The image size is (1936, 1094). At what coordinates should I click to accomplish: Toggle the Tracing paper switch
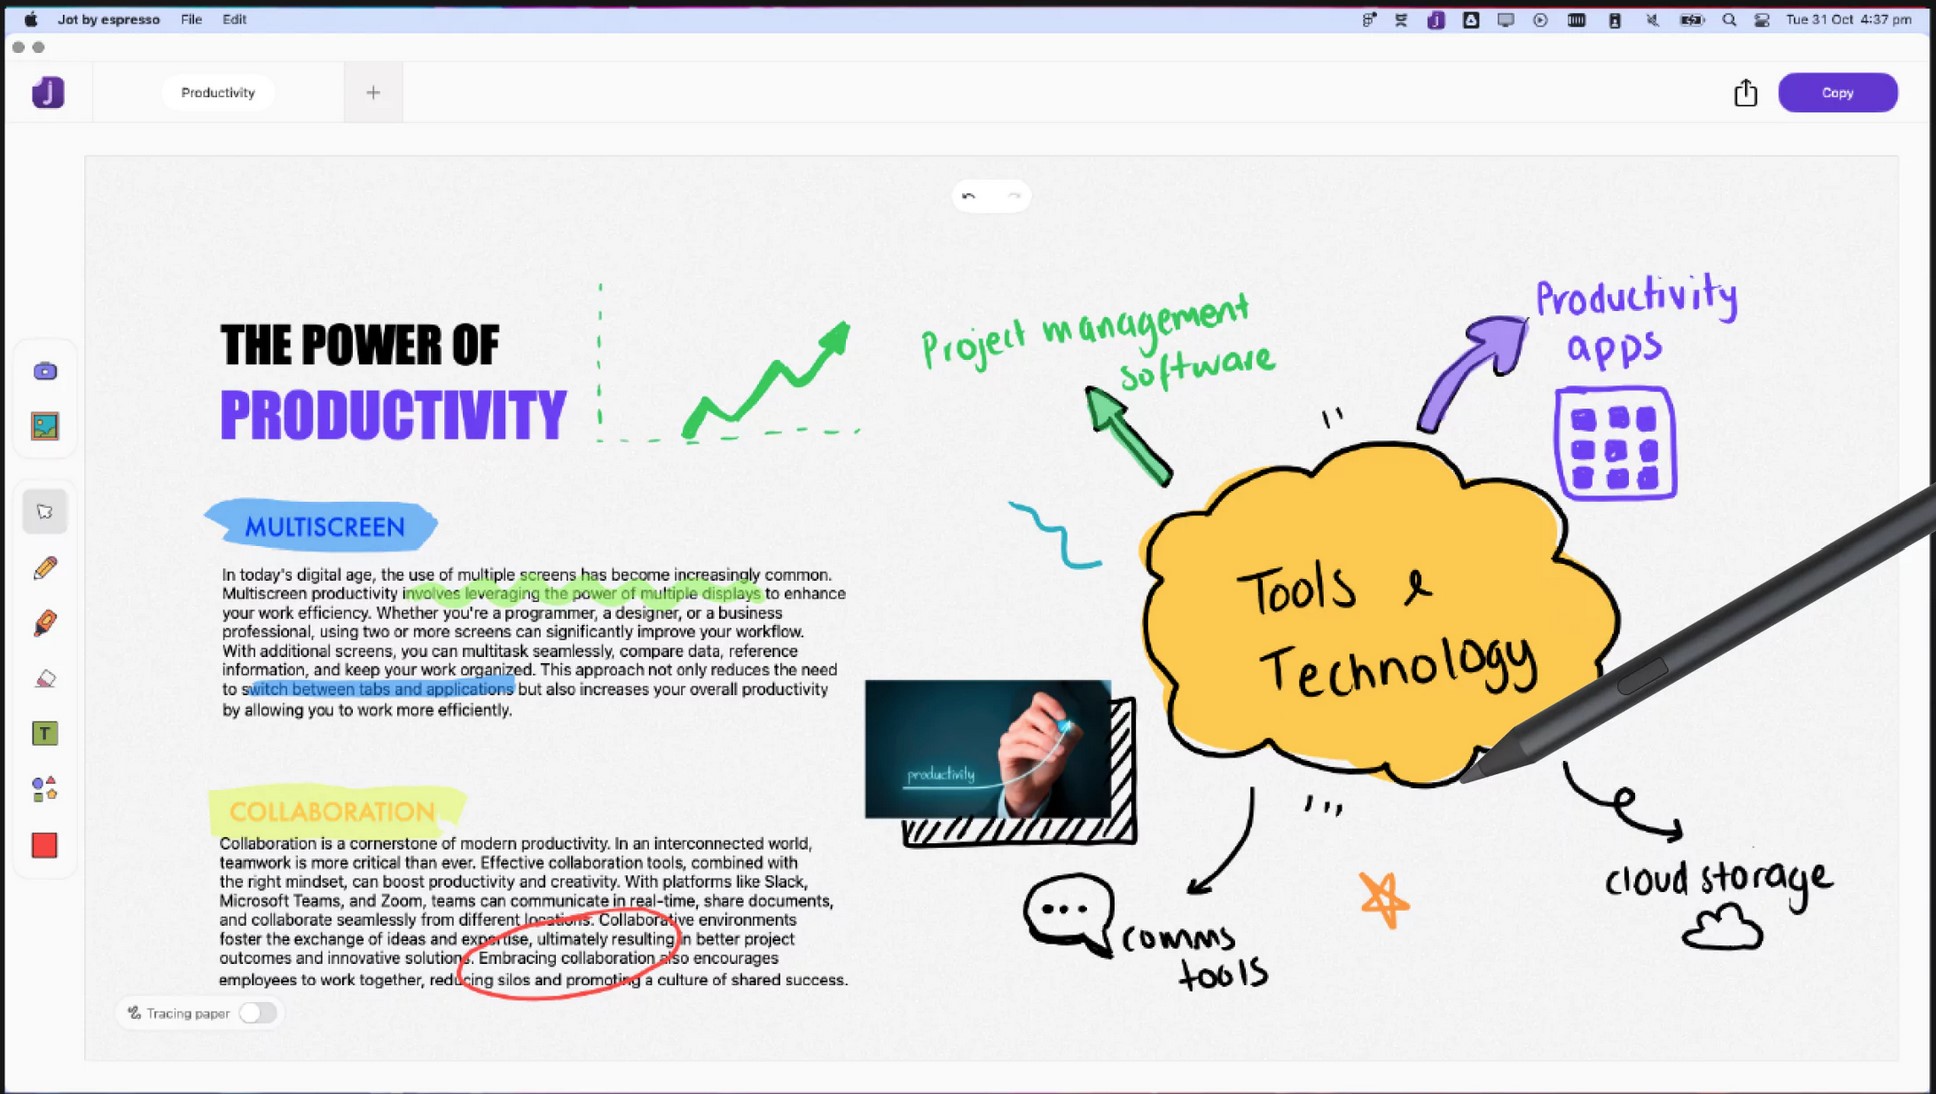coord(257,1013)
